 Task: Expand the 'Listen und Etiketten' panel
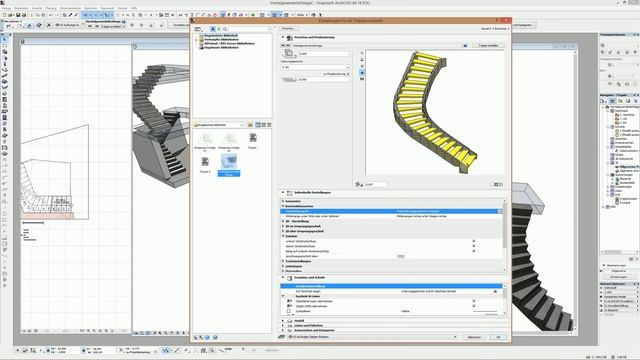tap(283, 326)
